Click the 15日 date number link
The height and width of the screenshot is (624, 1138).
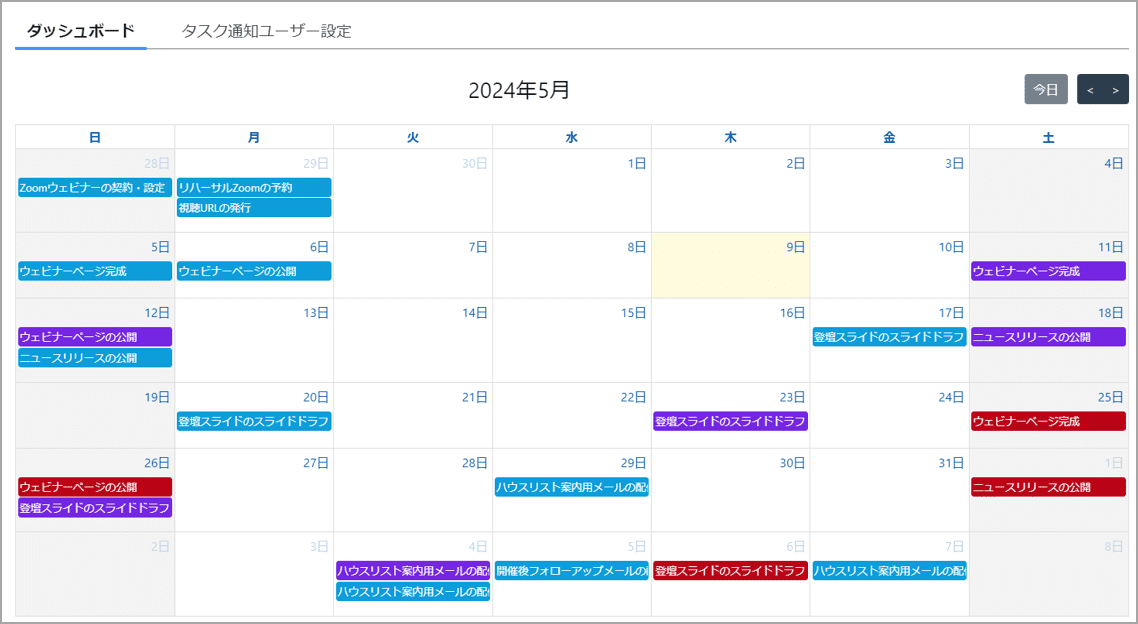coord(633,313)
